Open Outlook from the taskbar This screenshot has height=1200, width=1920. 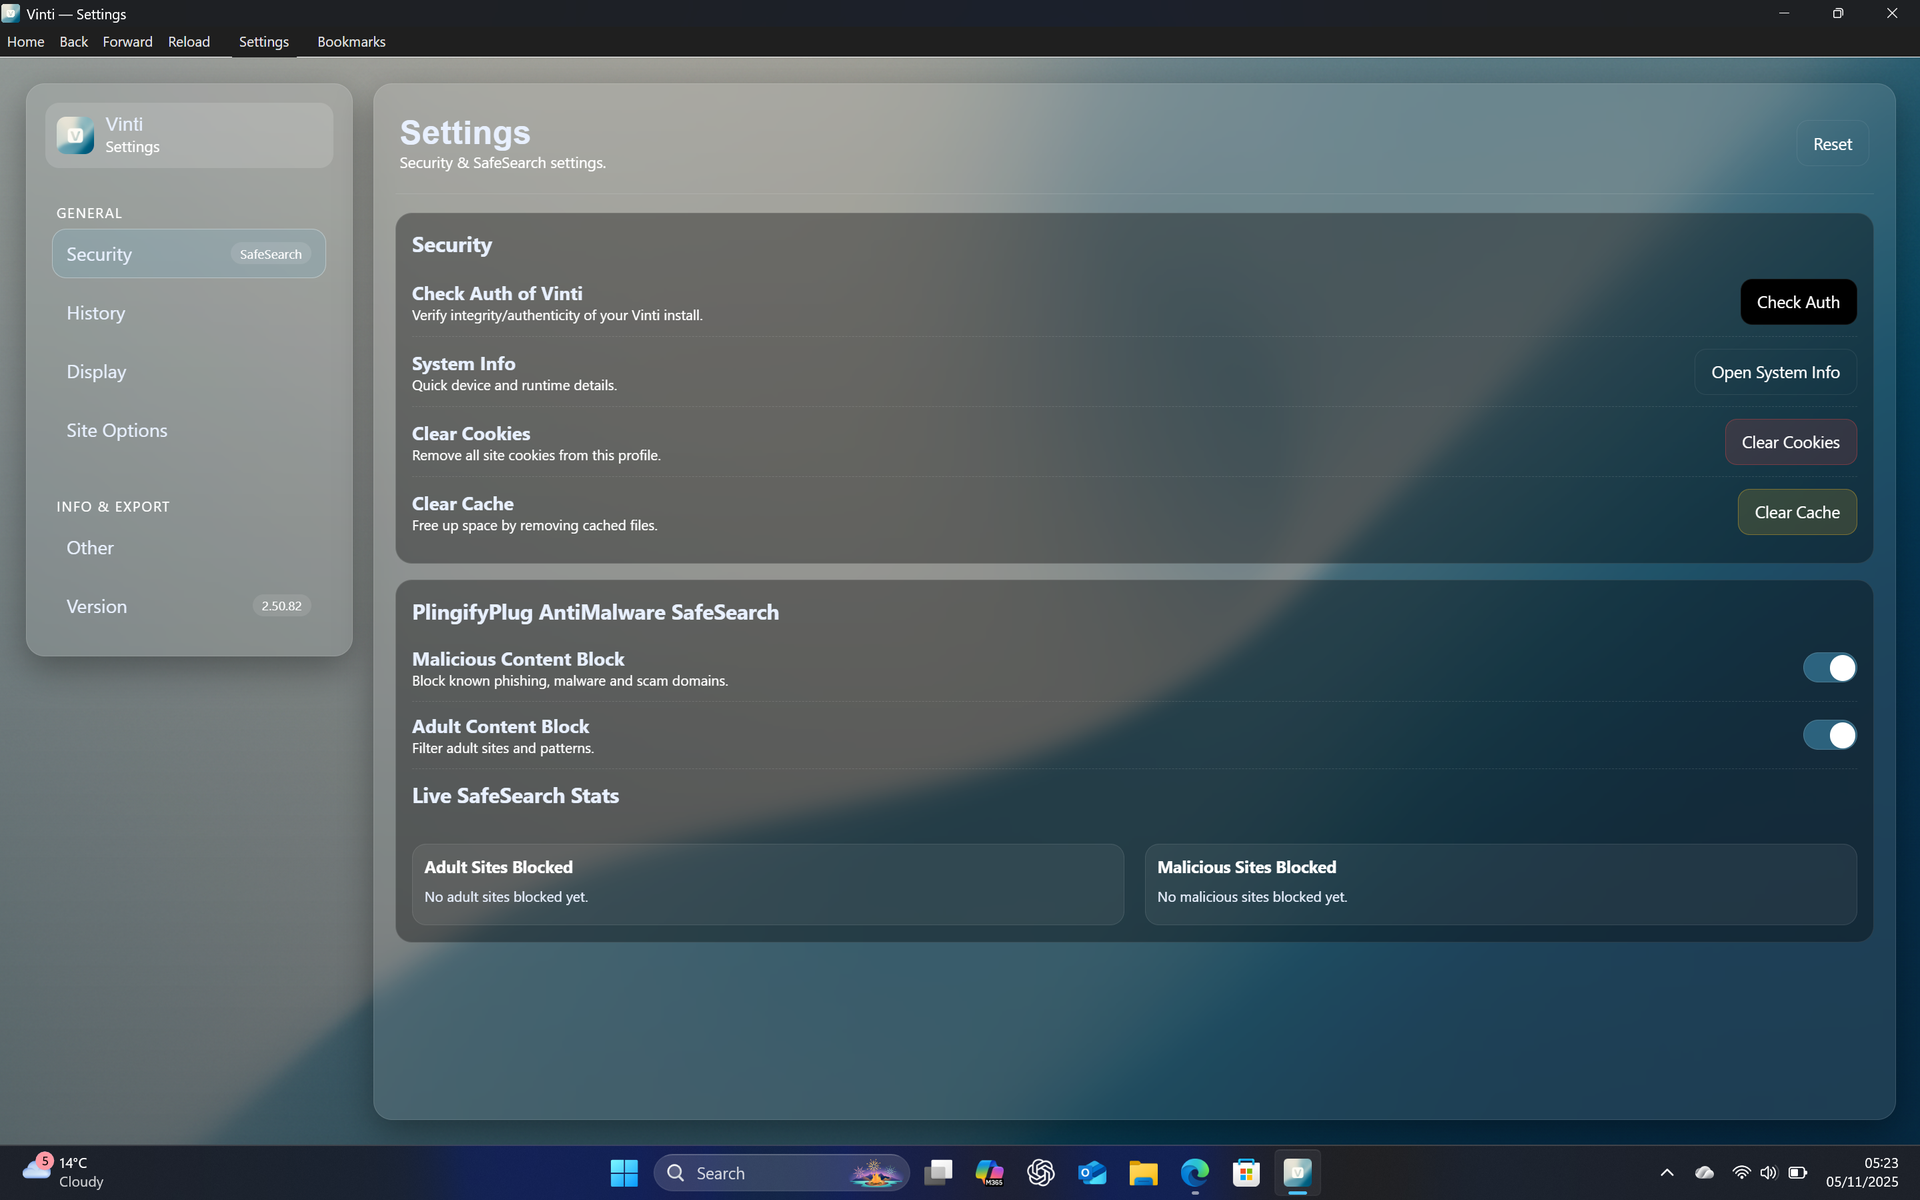pyautogui.click(x=1092, y=1173)
